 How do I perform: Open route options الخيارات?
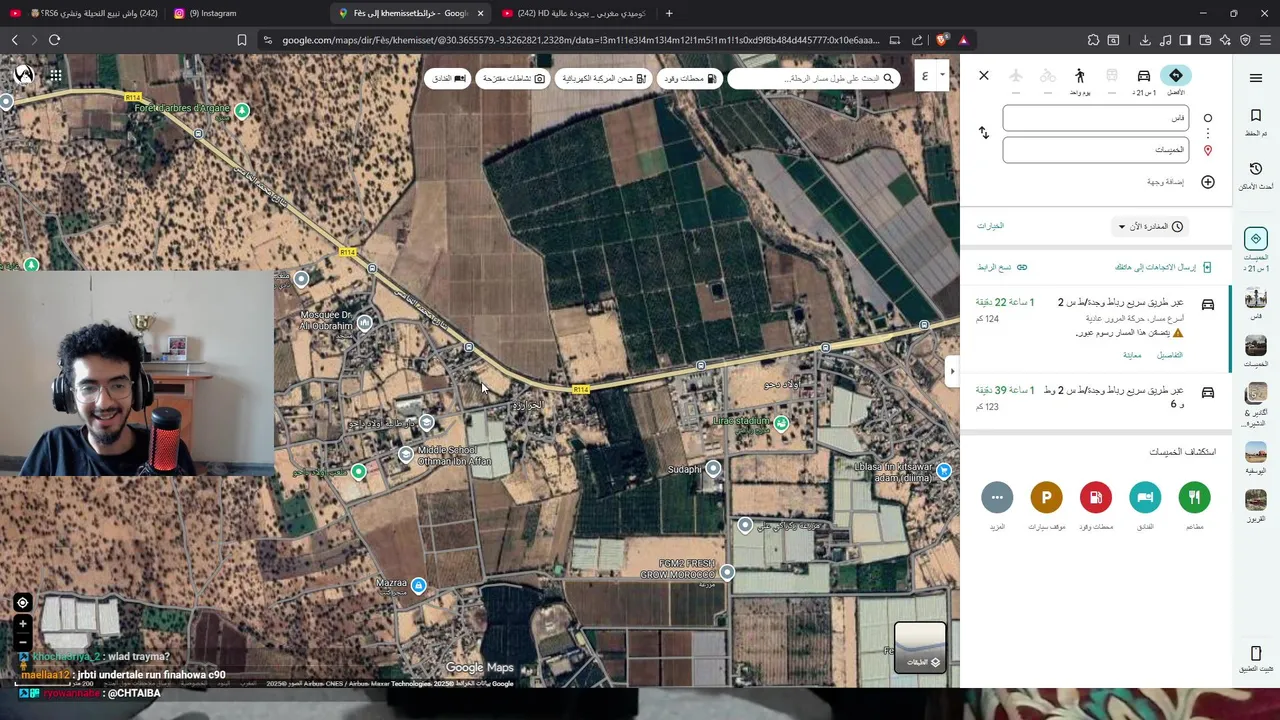[x=990, y=227]
